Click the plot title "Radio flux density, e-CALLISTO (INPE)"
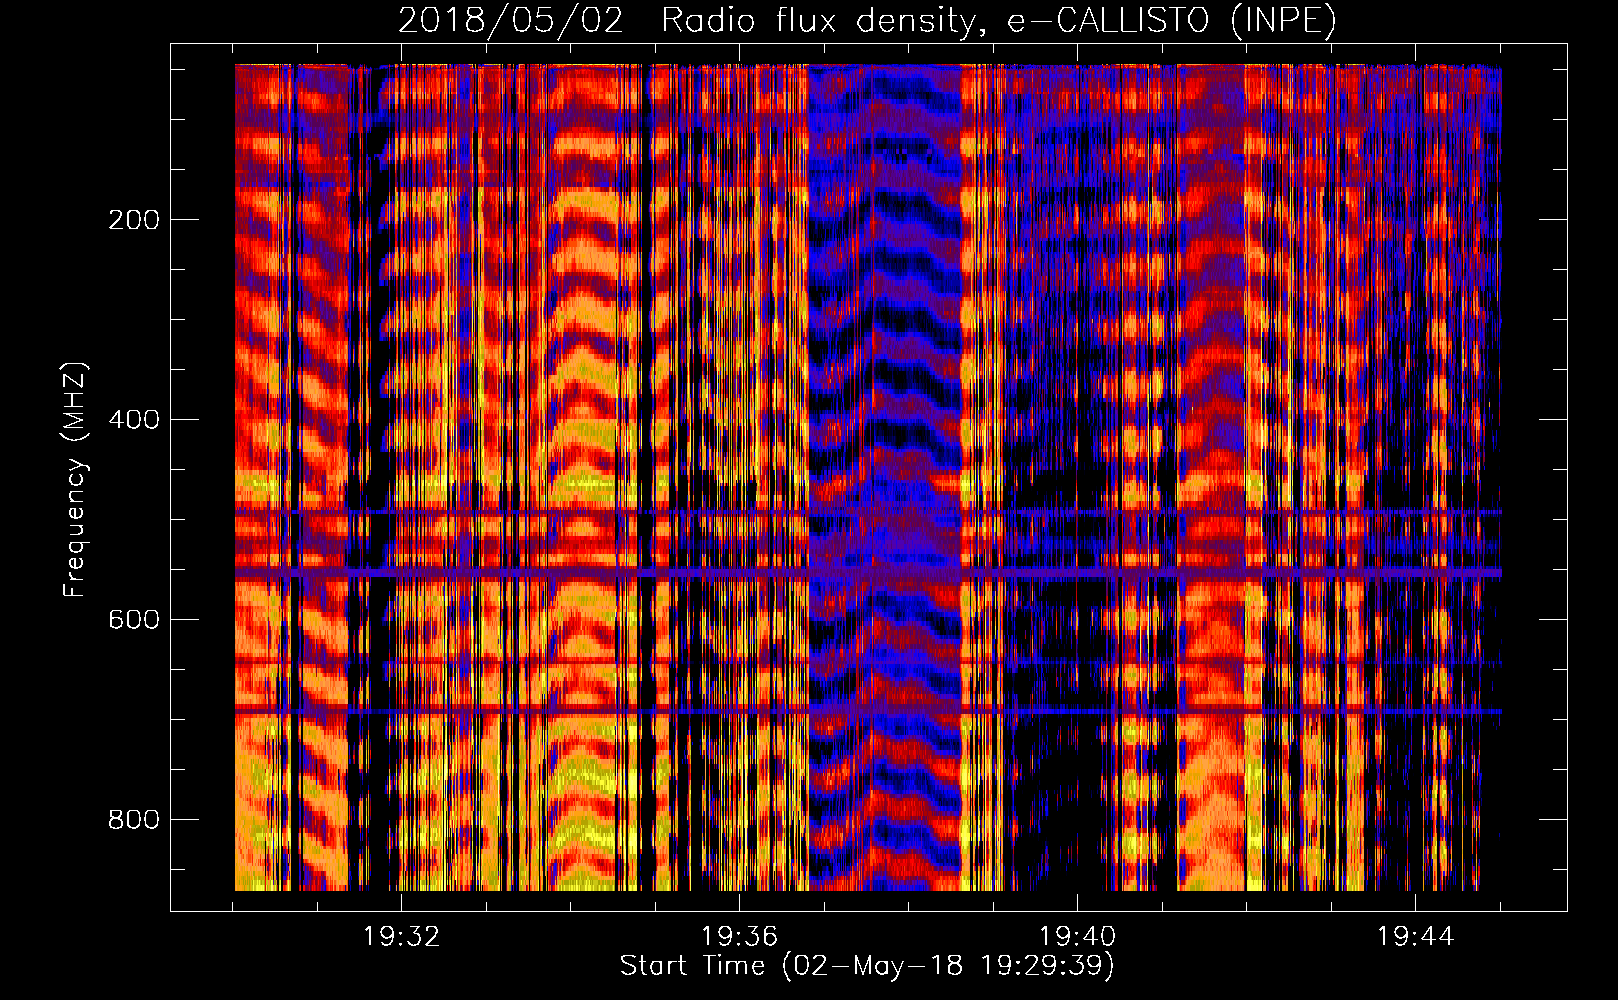Screen dimensions: 1618x1000 [998, 20]
